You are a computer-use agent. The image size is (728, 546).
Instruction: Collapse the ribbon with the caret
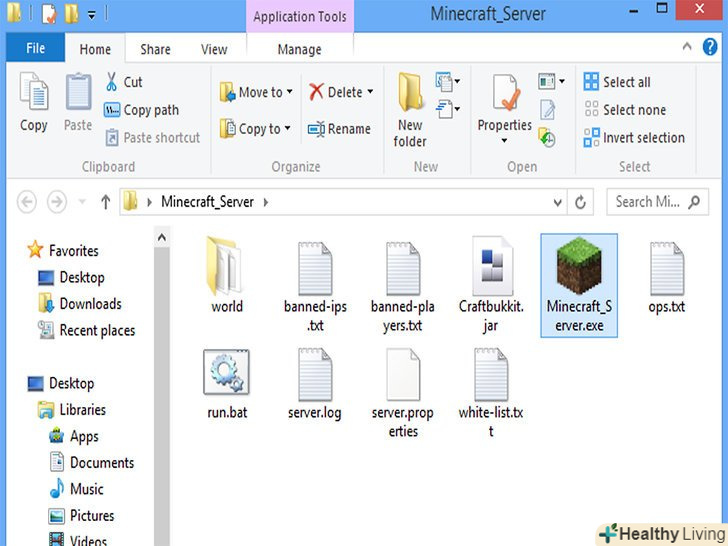[687, 46]
